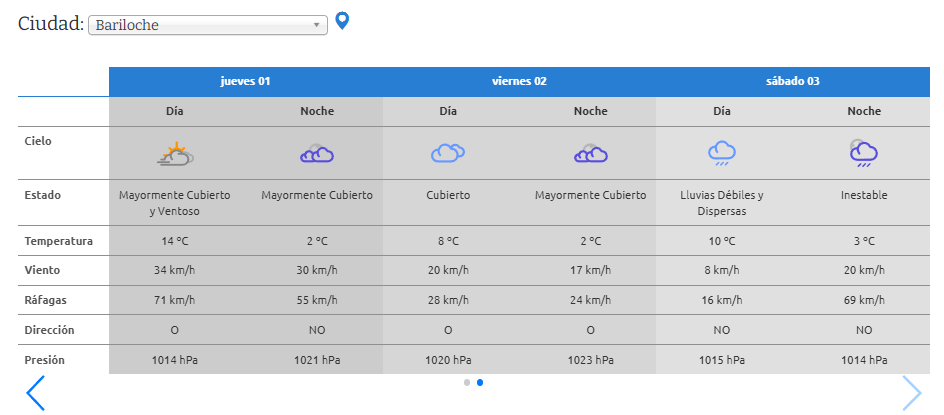Open the Ciudad dropdown showing Bariloche
944x415 pixels.
tap(208, 25)
